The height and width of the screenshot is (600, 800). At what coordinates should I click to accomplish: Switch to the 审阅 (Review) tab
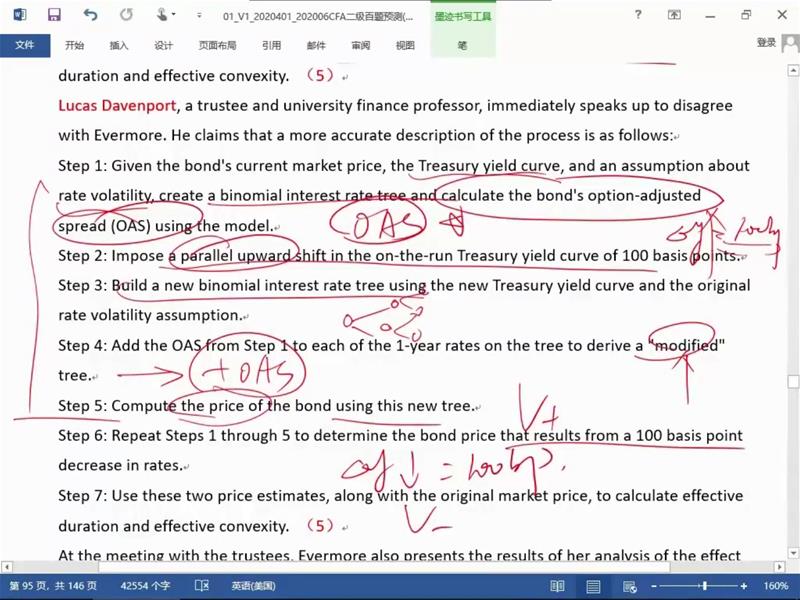(361, 45)
